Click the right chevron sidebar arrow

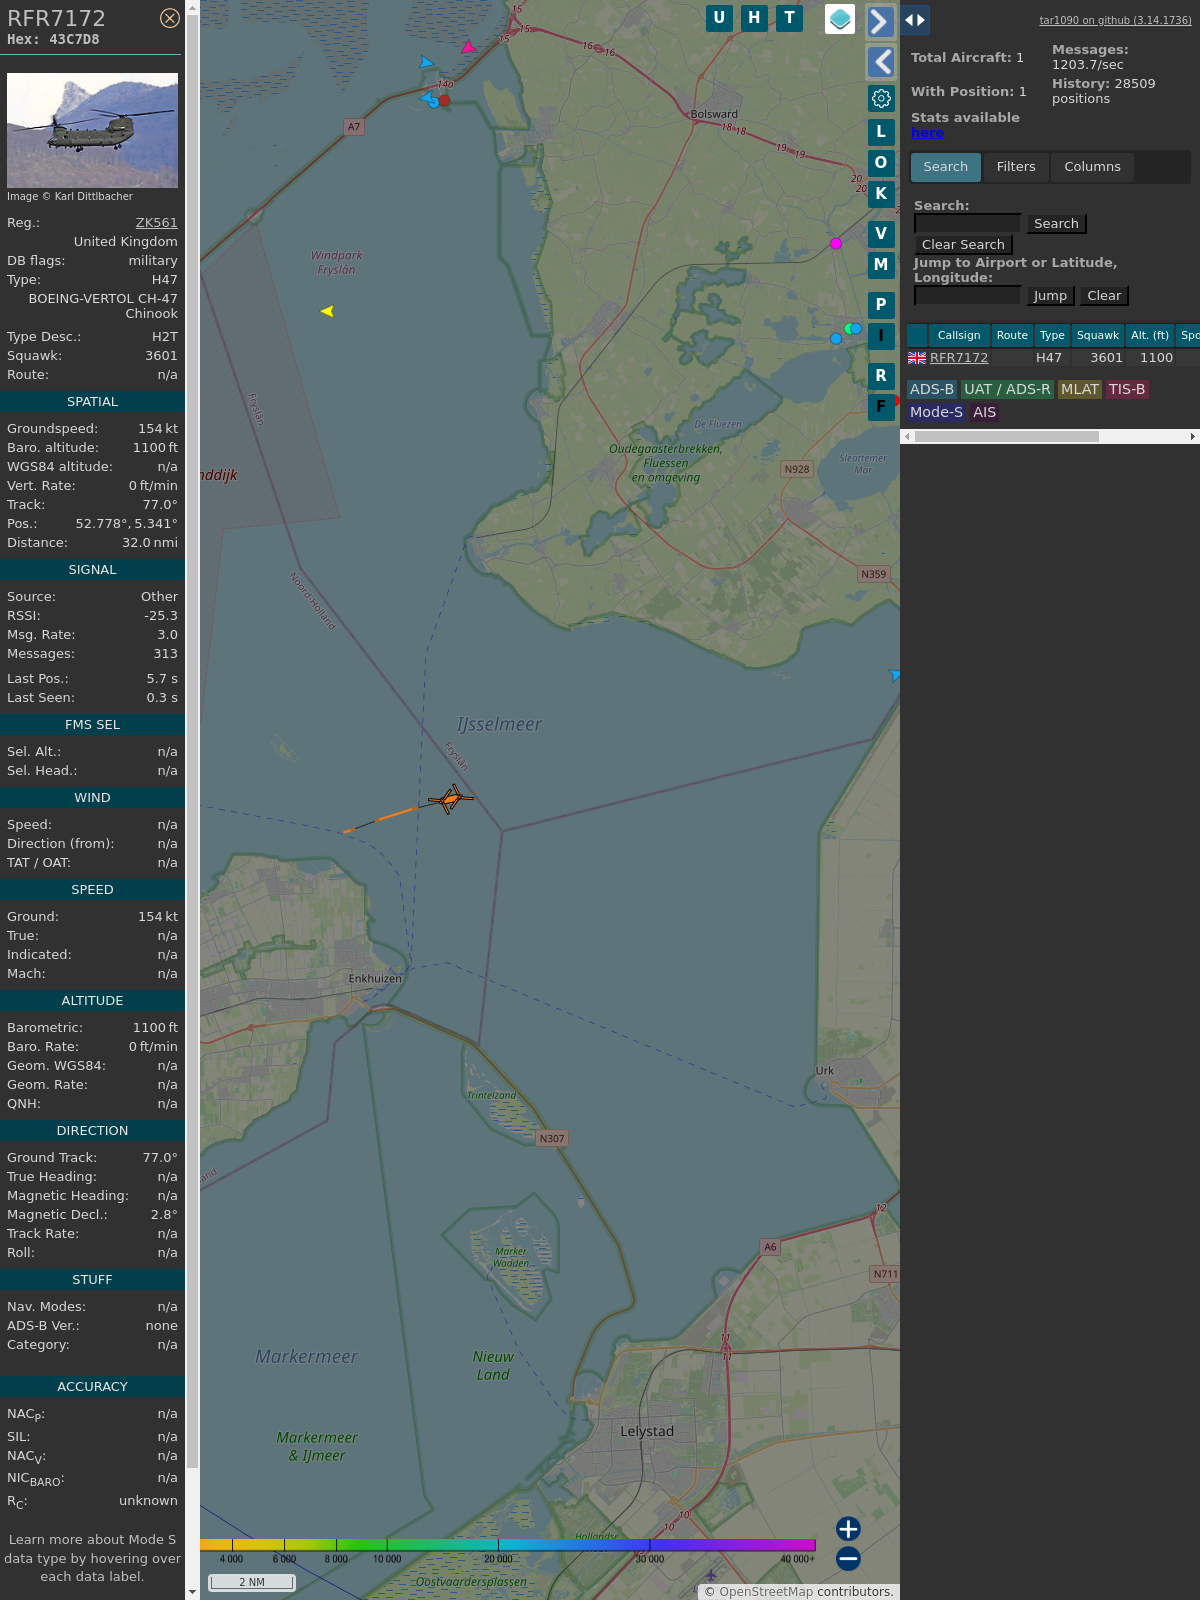(x=880, y=22)
